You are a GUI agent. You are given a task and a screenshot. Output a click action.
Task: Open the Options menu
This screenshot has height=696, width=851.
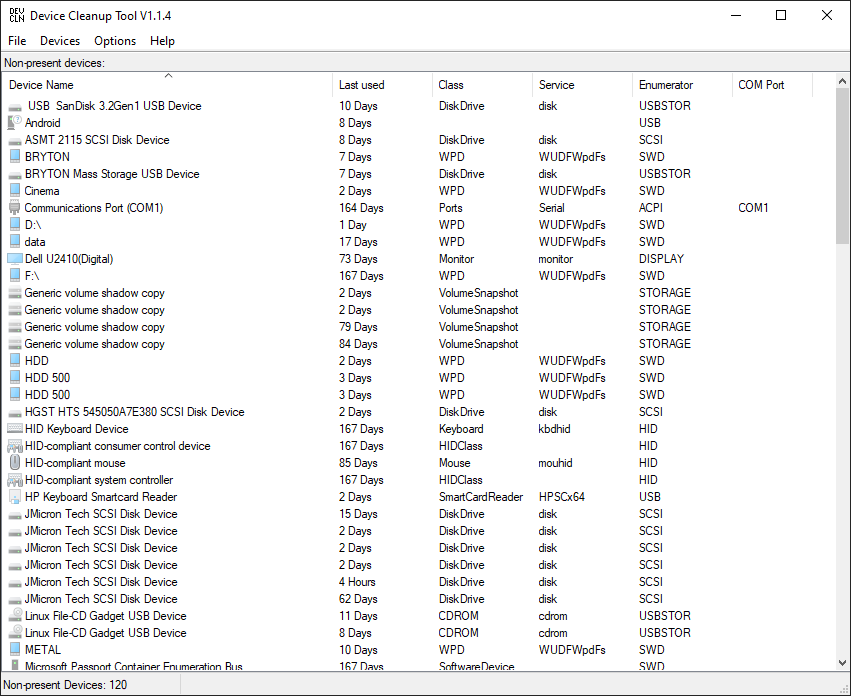pos(115,41)
